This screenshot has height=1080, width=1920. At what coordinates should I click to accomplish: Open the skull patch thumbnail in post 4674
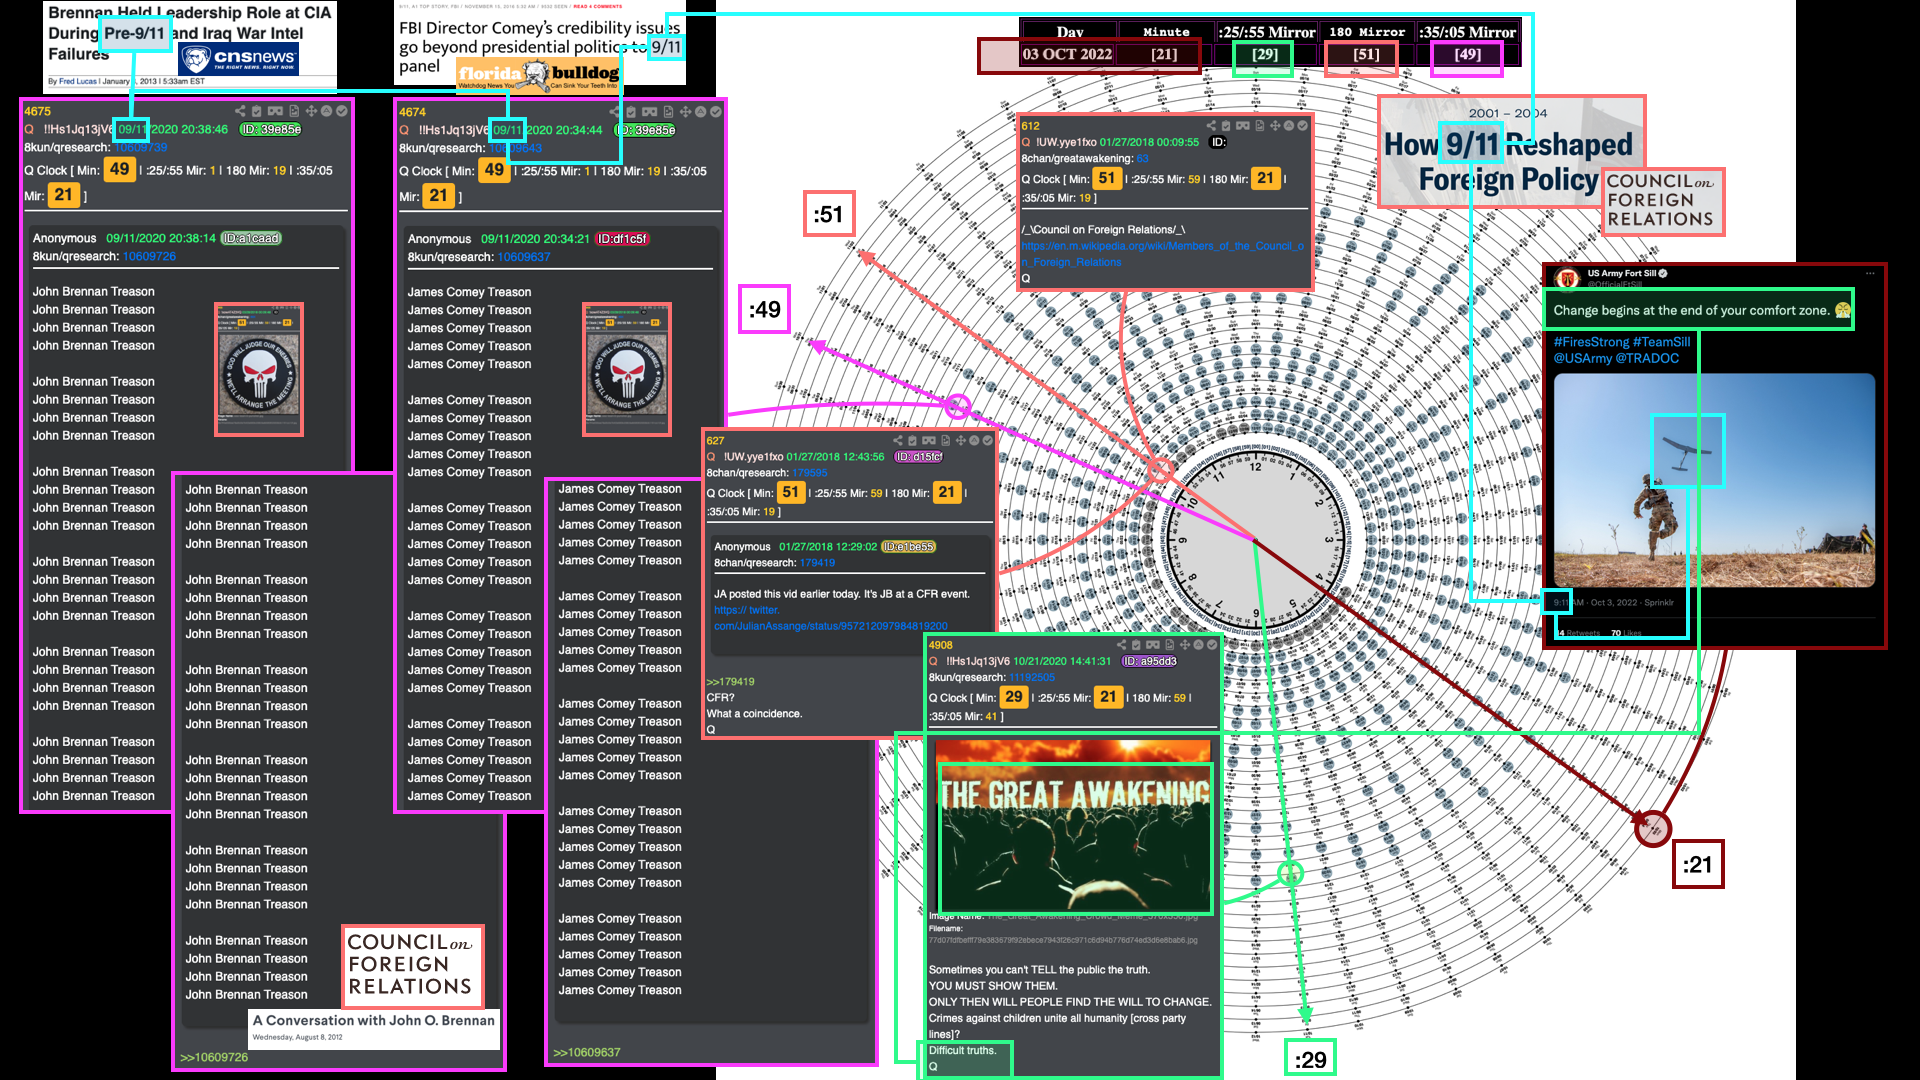[x=627, y=370]
